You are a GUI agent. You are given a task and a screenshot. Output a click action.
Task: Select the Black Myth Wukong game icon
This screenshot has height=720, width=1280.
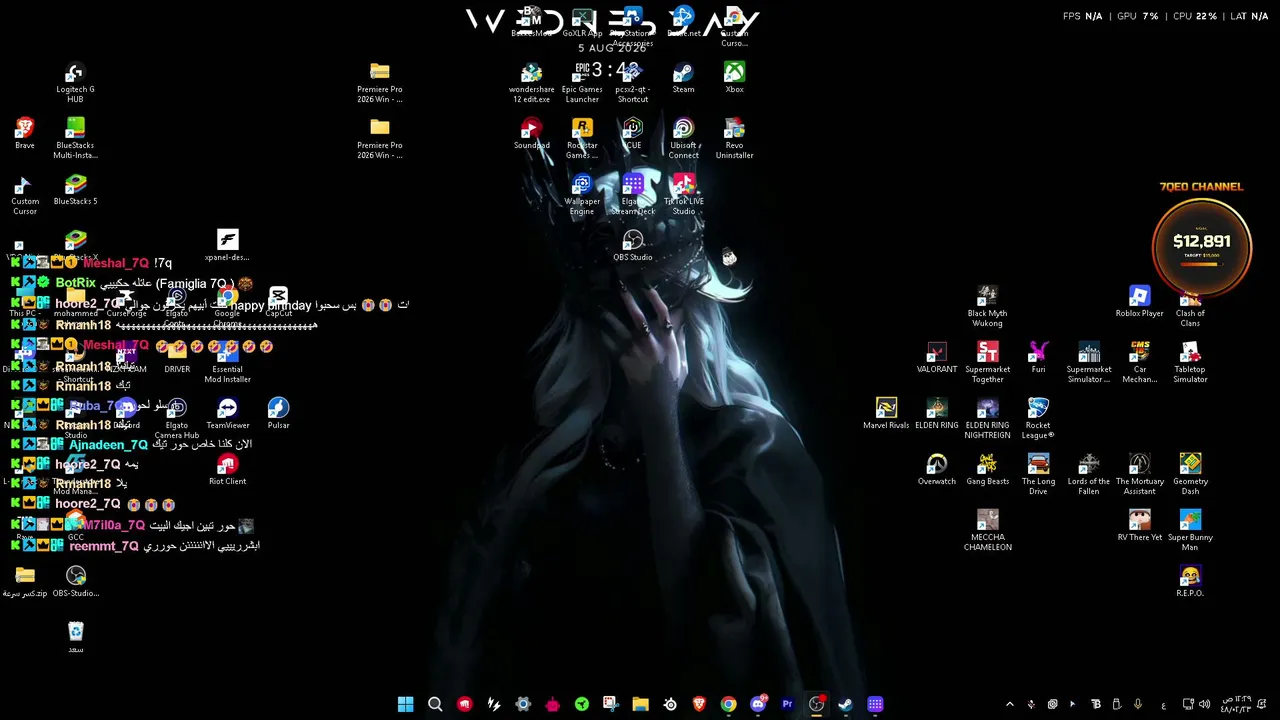click(988, 306)
